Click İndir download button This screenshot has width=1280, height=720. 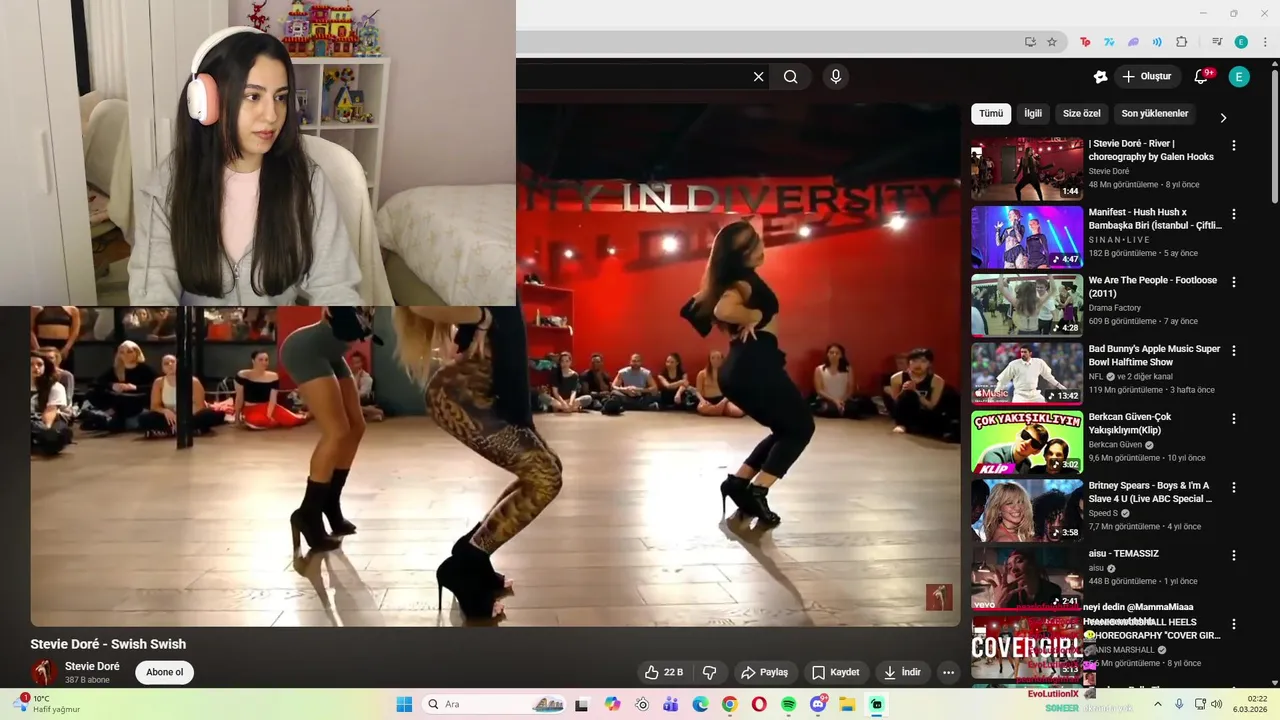(902, 672)
